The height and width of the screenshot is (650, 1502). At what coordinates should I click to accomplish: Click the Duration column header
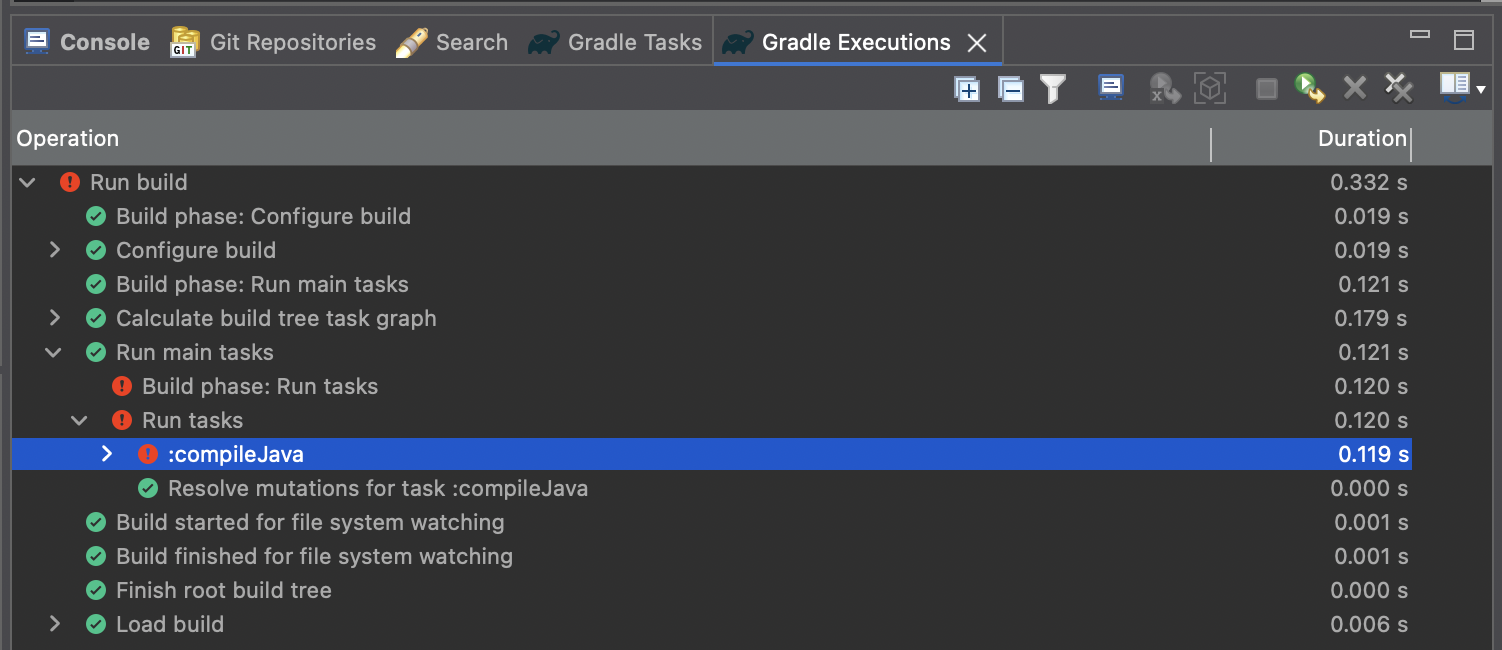coord(1361,139)
